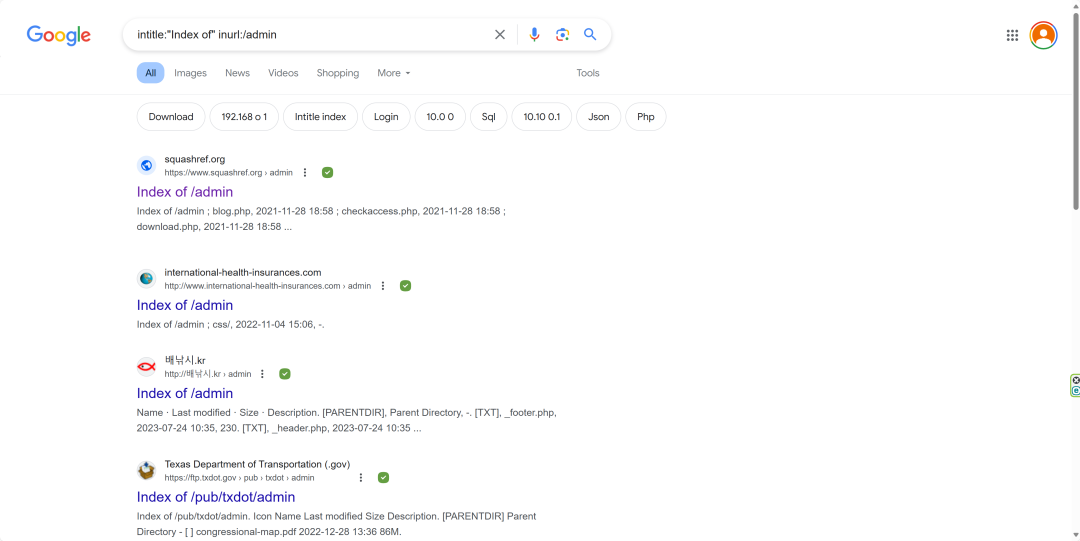Switch to the Videos tab
Viewport: 1080px width, 541px height.
tap(283, 73)
